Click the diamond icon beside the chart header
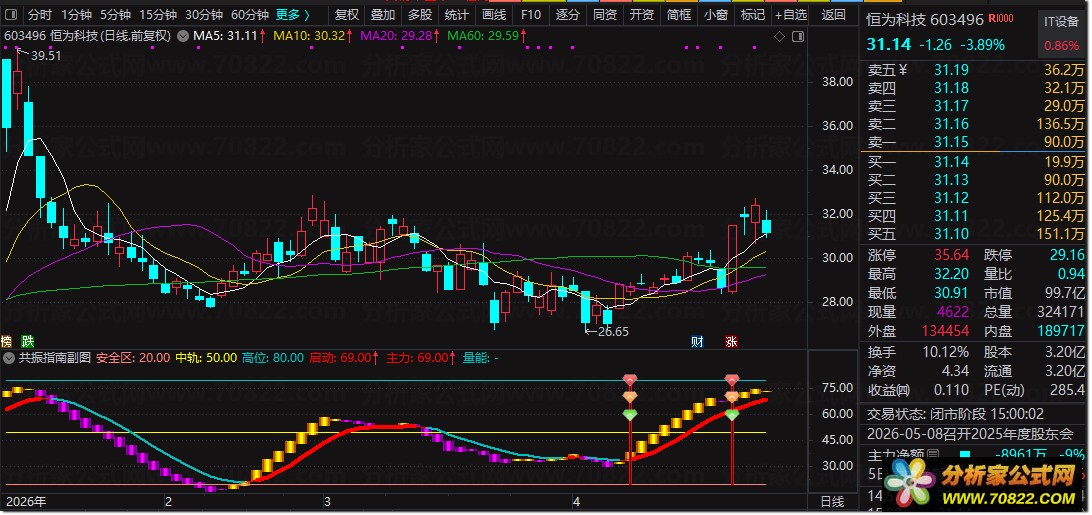This screenshot has width=1092, height=515. tap(780, 35)
